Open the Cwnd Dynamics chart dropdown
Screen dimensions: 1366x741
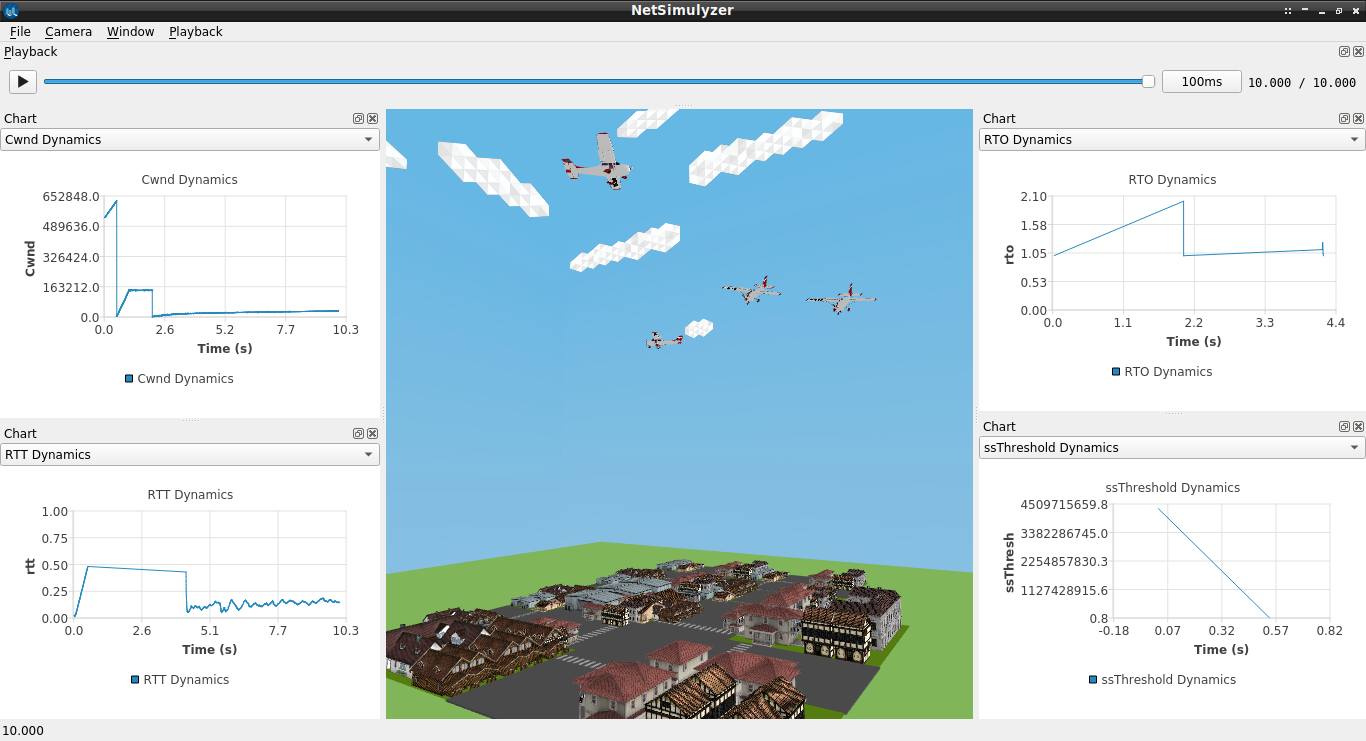click(x=190, y=140)
